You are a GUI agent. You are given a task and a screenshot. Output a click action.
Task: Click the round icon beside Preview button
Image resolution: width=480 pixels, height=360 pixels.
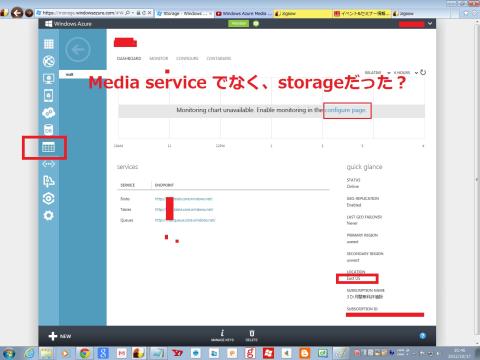(256, 24)
